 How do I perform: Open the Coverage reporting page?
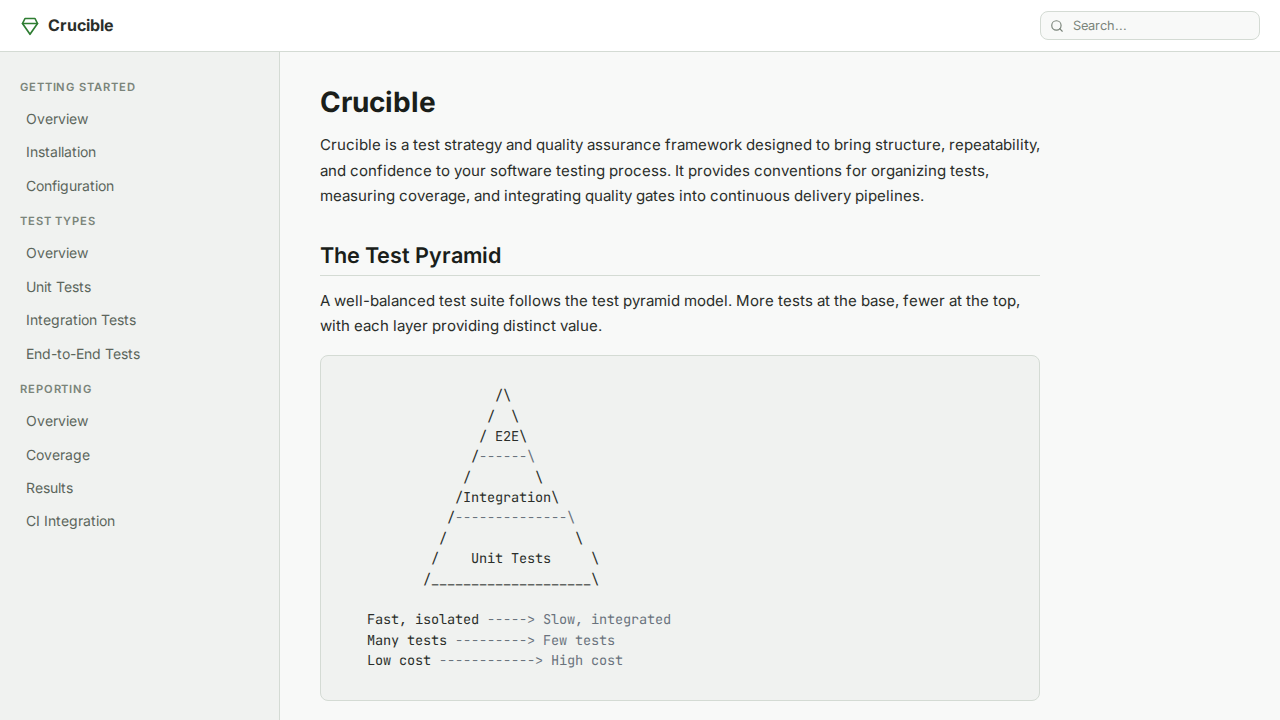click(x=58, y=455)
